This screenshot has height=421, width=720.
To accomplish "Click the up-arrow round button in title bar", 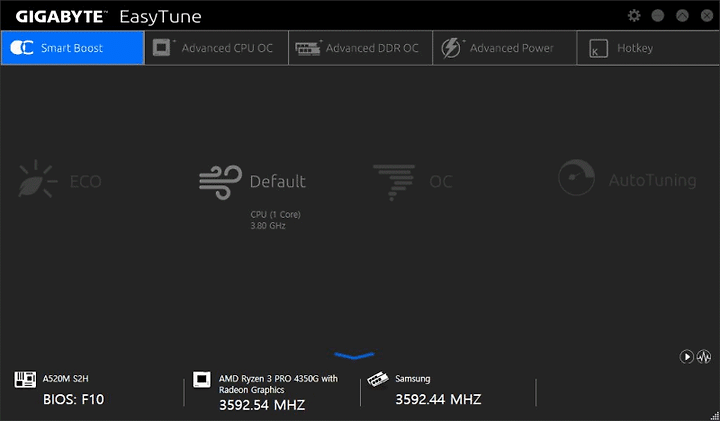I will (682, 16).
